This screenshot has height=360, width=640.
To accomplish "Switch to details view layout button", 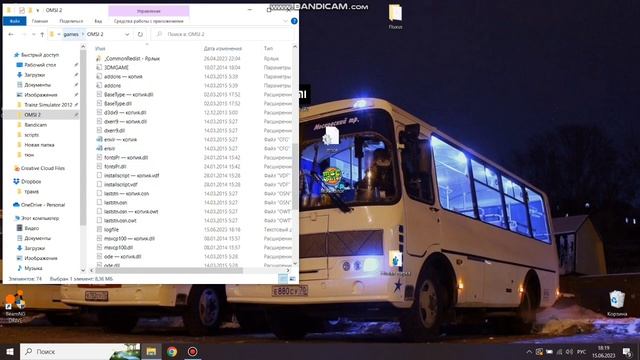I will (x=283, y=279).
